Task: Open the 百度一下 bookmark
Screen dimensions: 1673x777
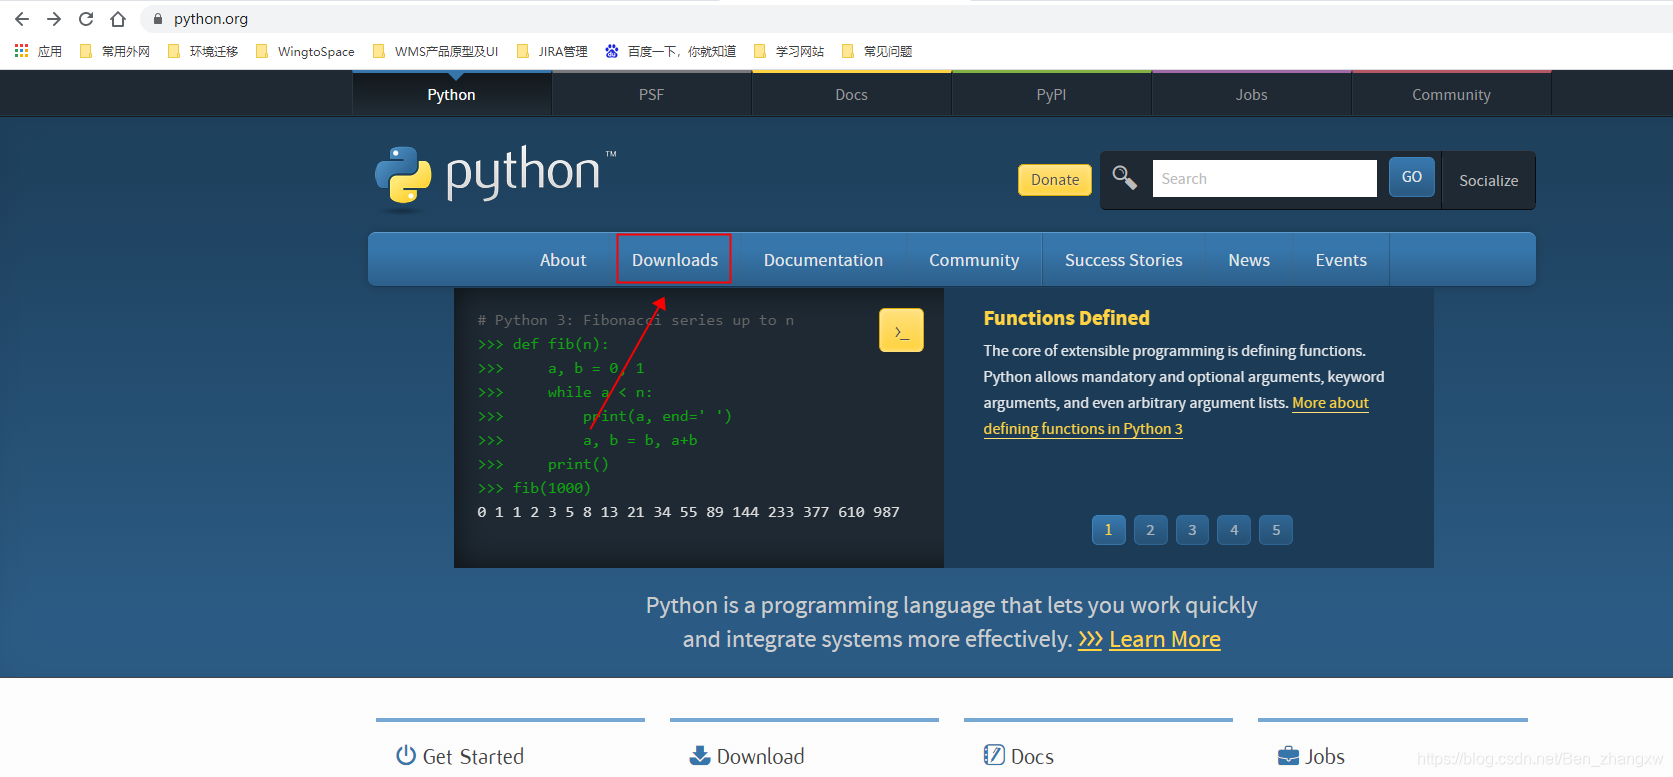Action: tap(670, 51)
